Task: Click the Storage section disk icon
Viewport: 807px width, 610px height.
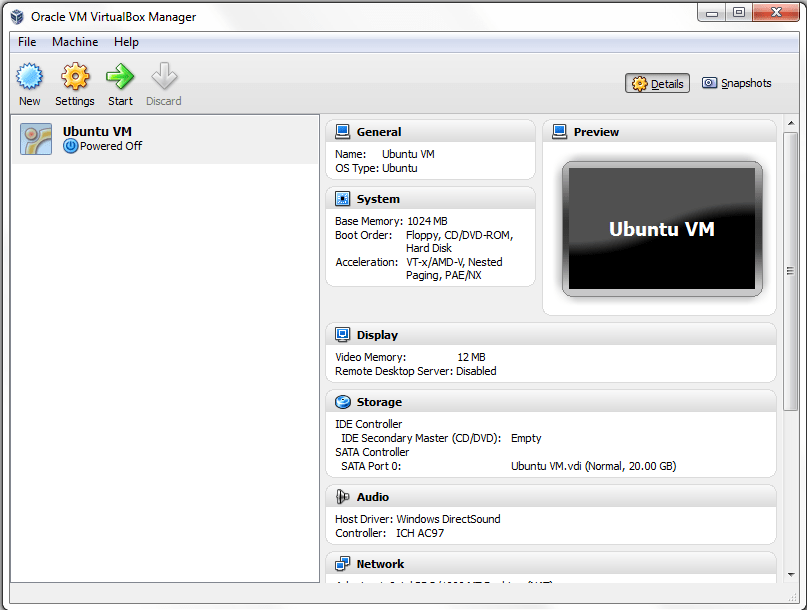Action: coord(342,402)
